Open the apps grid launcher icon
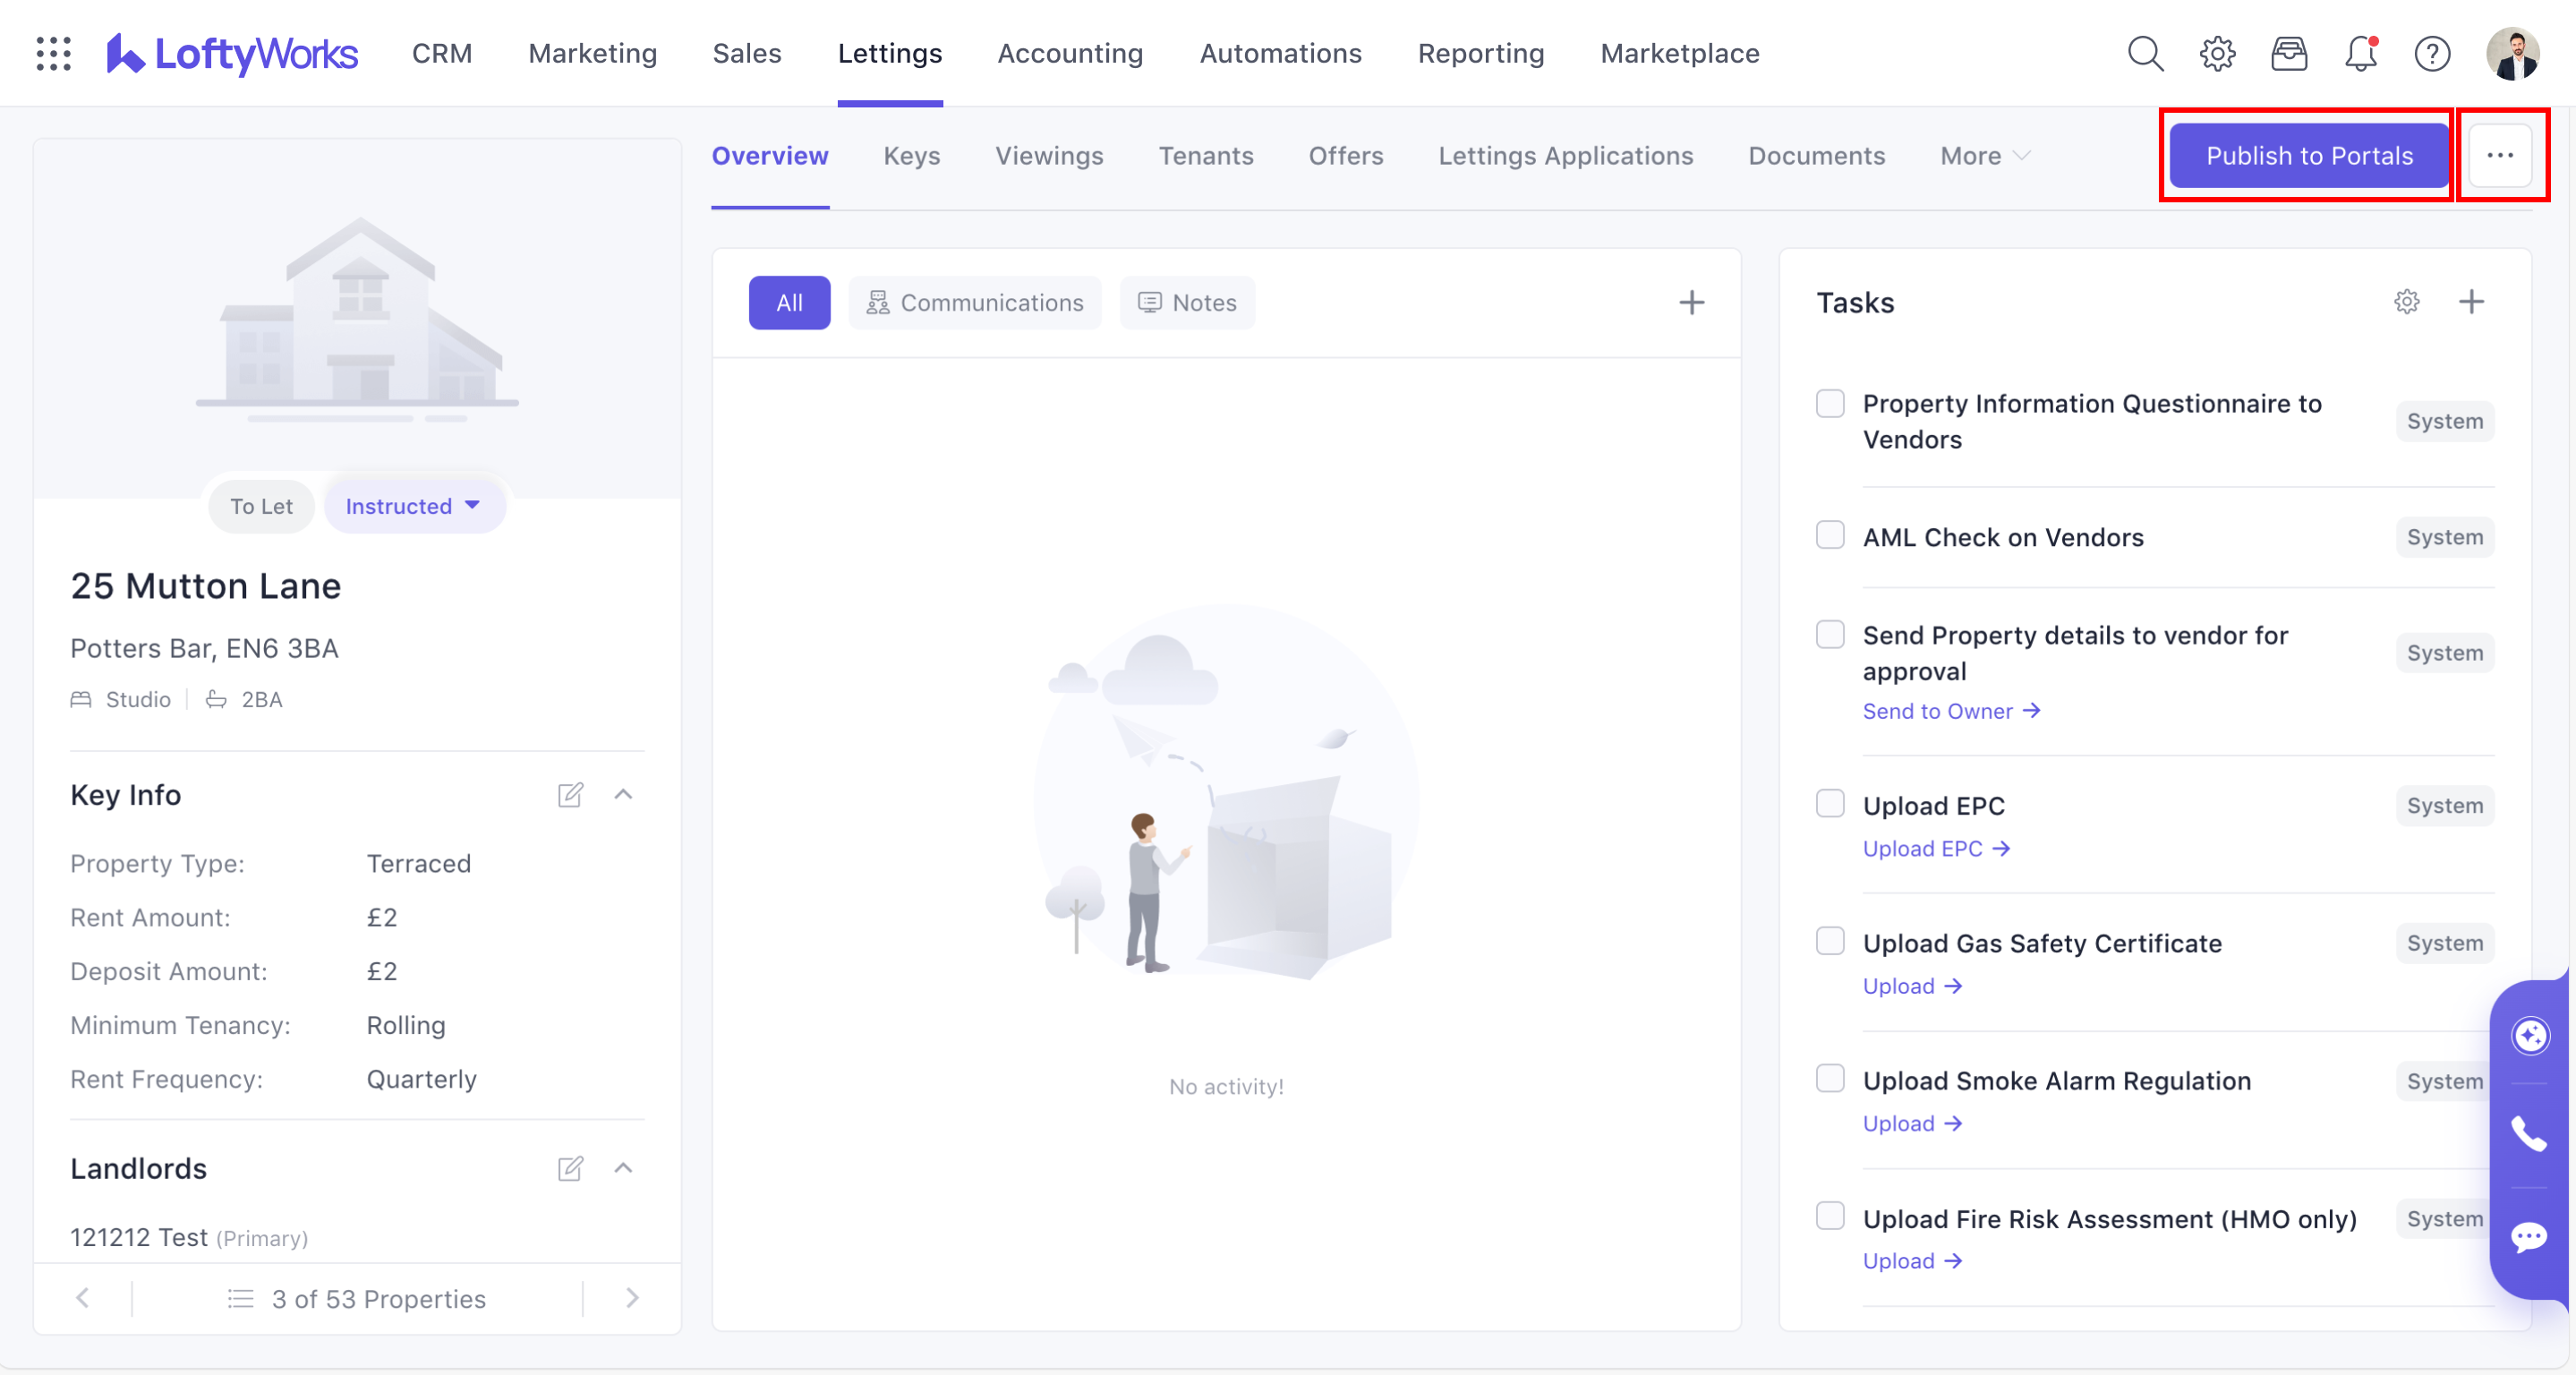The height and width of the screenshot is (1375, 2576). coord(53,54)
